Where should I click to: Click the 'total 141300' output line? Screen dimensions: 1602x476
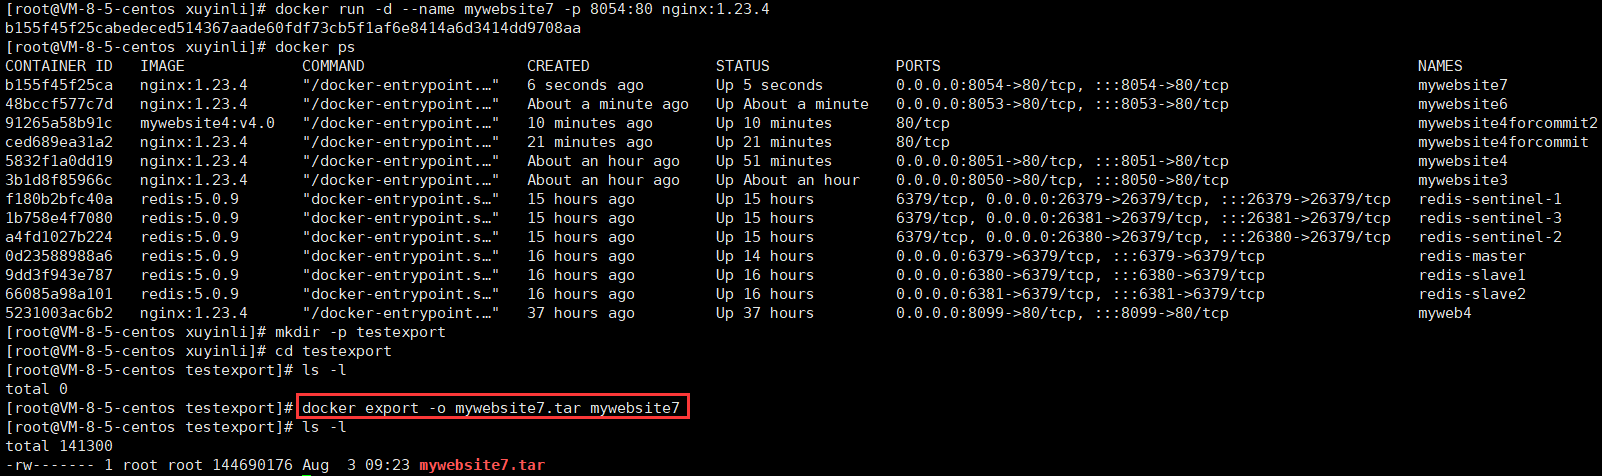59,446
